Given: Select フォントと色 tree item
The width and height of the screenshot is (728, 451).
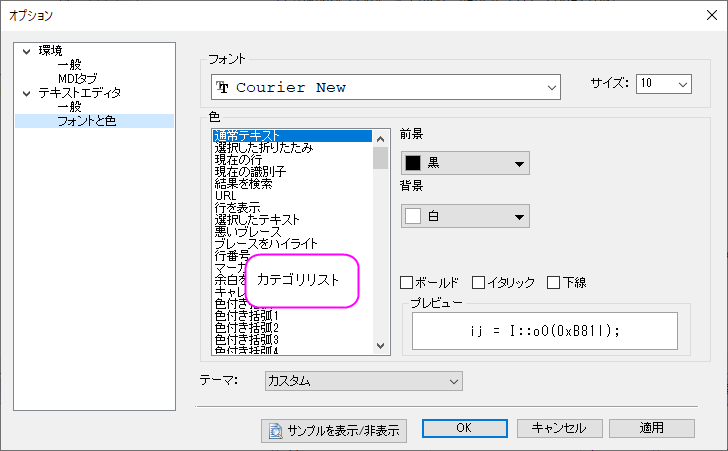Looking at the screenshot, I should point(86,121).
